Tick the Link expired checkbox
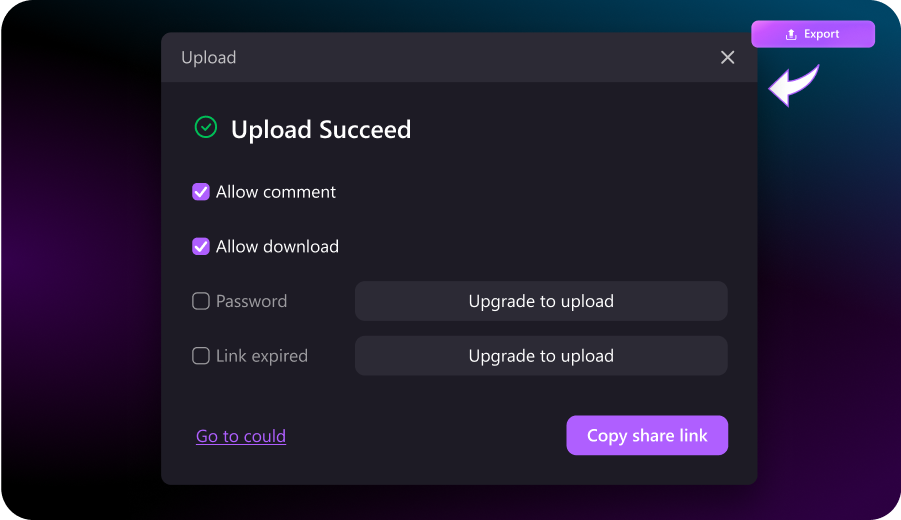The height and width of the screenshot is (520, 901). coord(201,356)
